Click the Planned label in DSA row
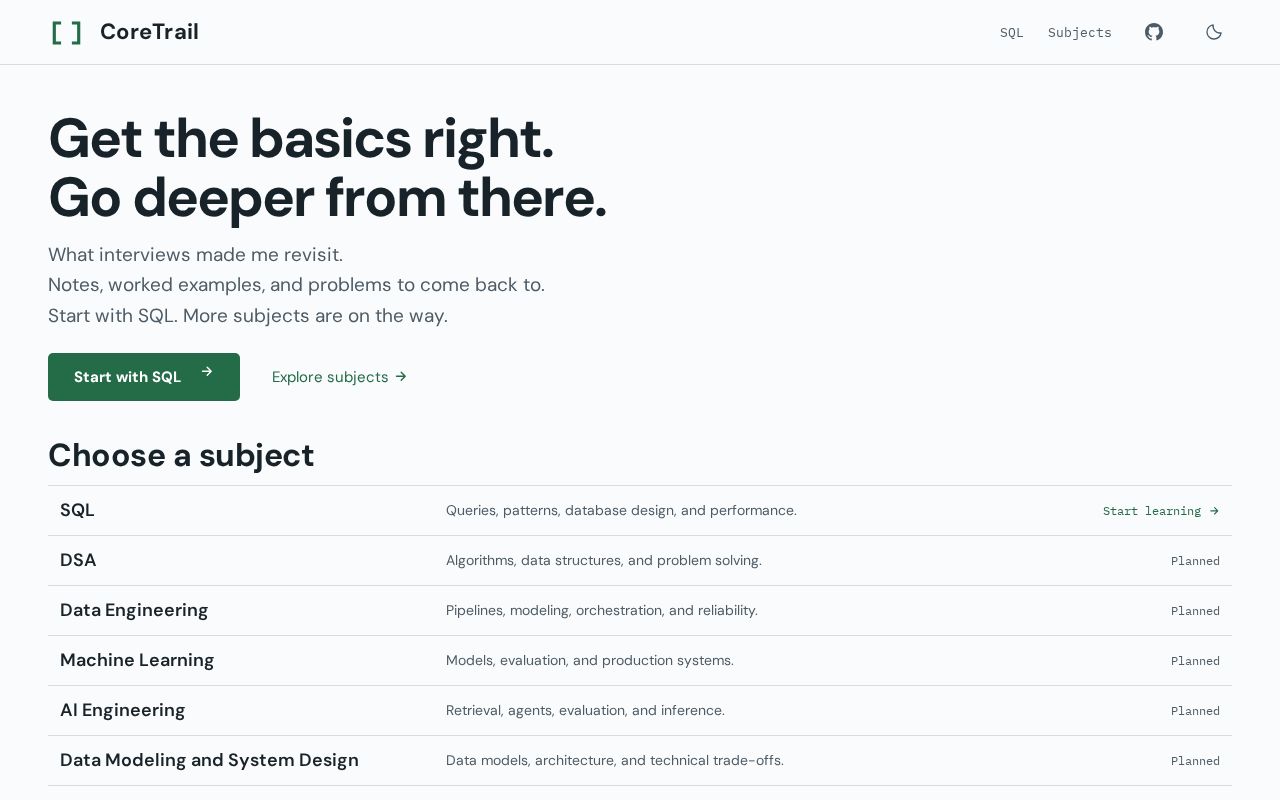This screenshot has height=800, width=1280. (x=1195, y=561)
